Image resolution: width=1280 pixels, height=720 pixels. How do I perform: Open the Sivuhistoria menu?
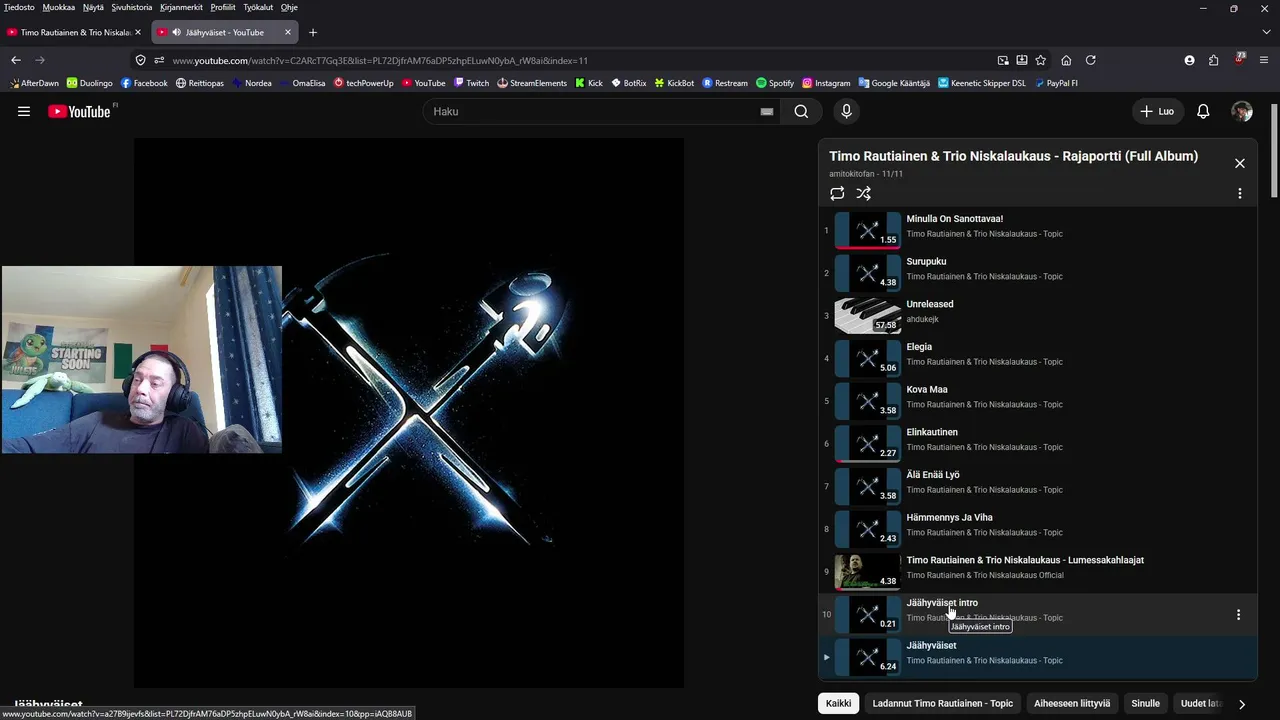(x=132, y=7)
